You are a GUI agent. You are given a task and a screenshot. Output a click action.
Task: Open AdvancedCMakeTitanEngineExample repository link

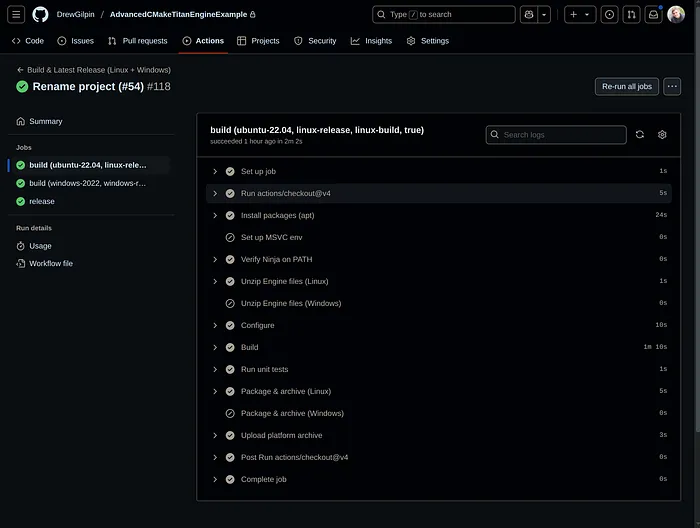coord(178,14)
